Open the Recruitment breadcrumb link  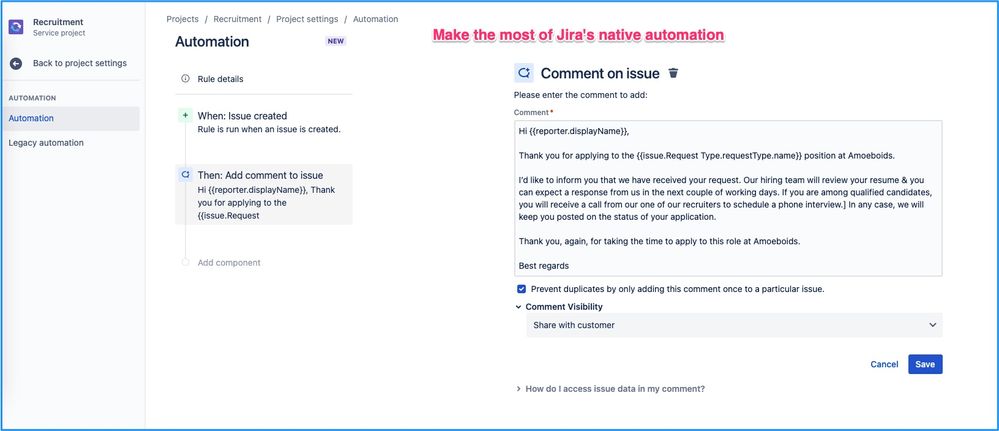pos(238,19)
